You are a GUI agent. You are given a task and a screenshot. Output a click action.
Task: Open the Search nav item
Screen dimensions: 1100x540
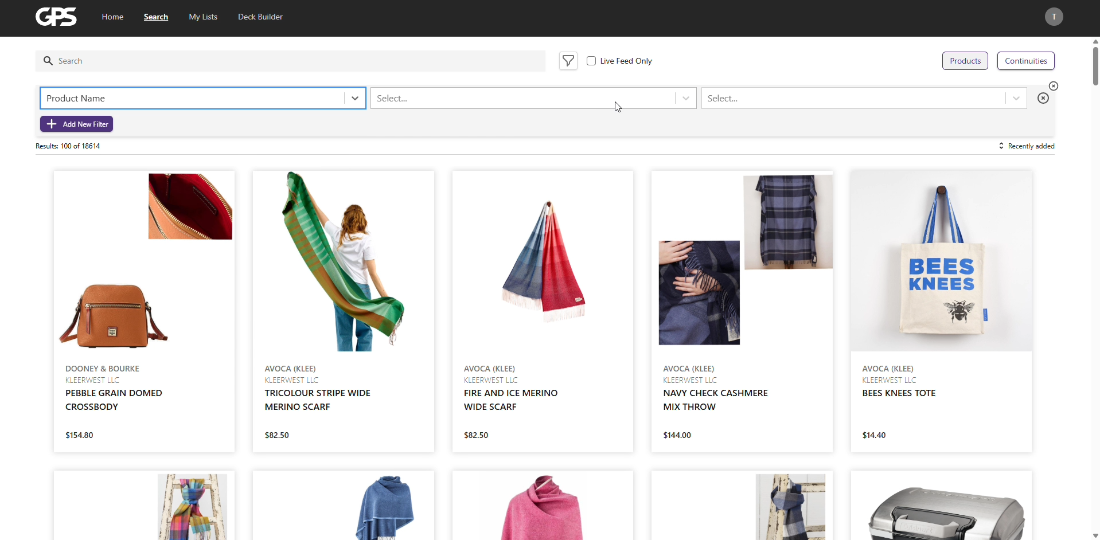pyautogui.click(x=156, y=17)
